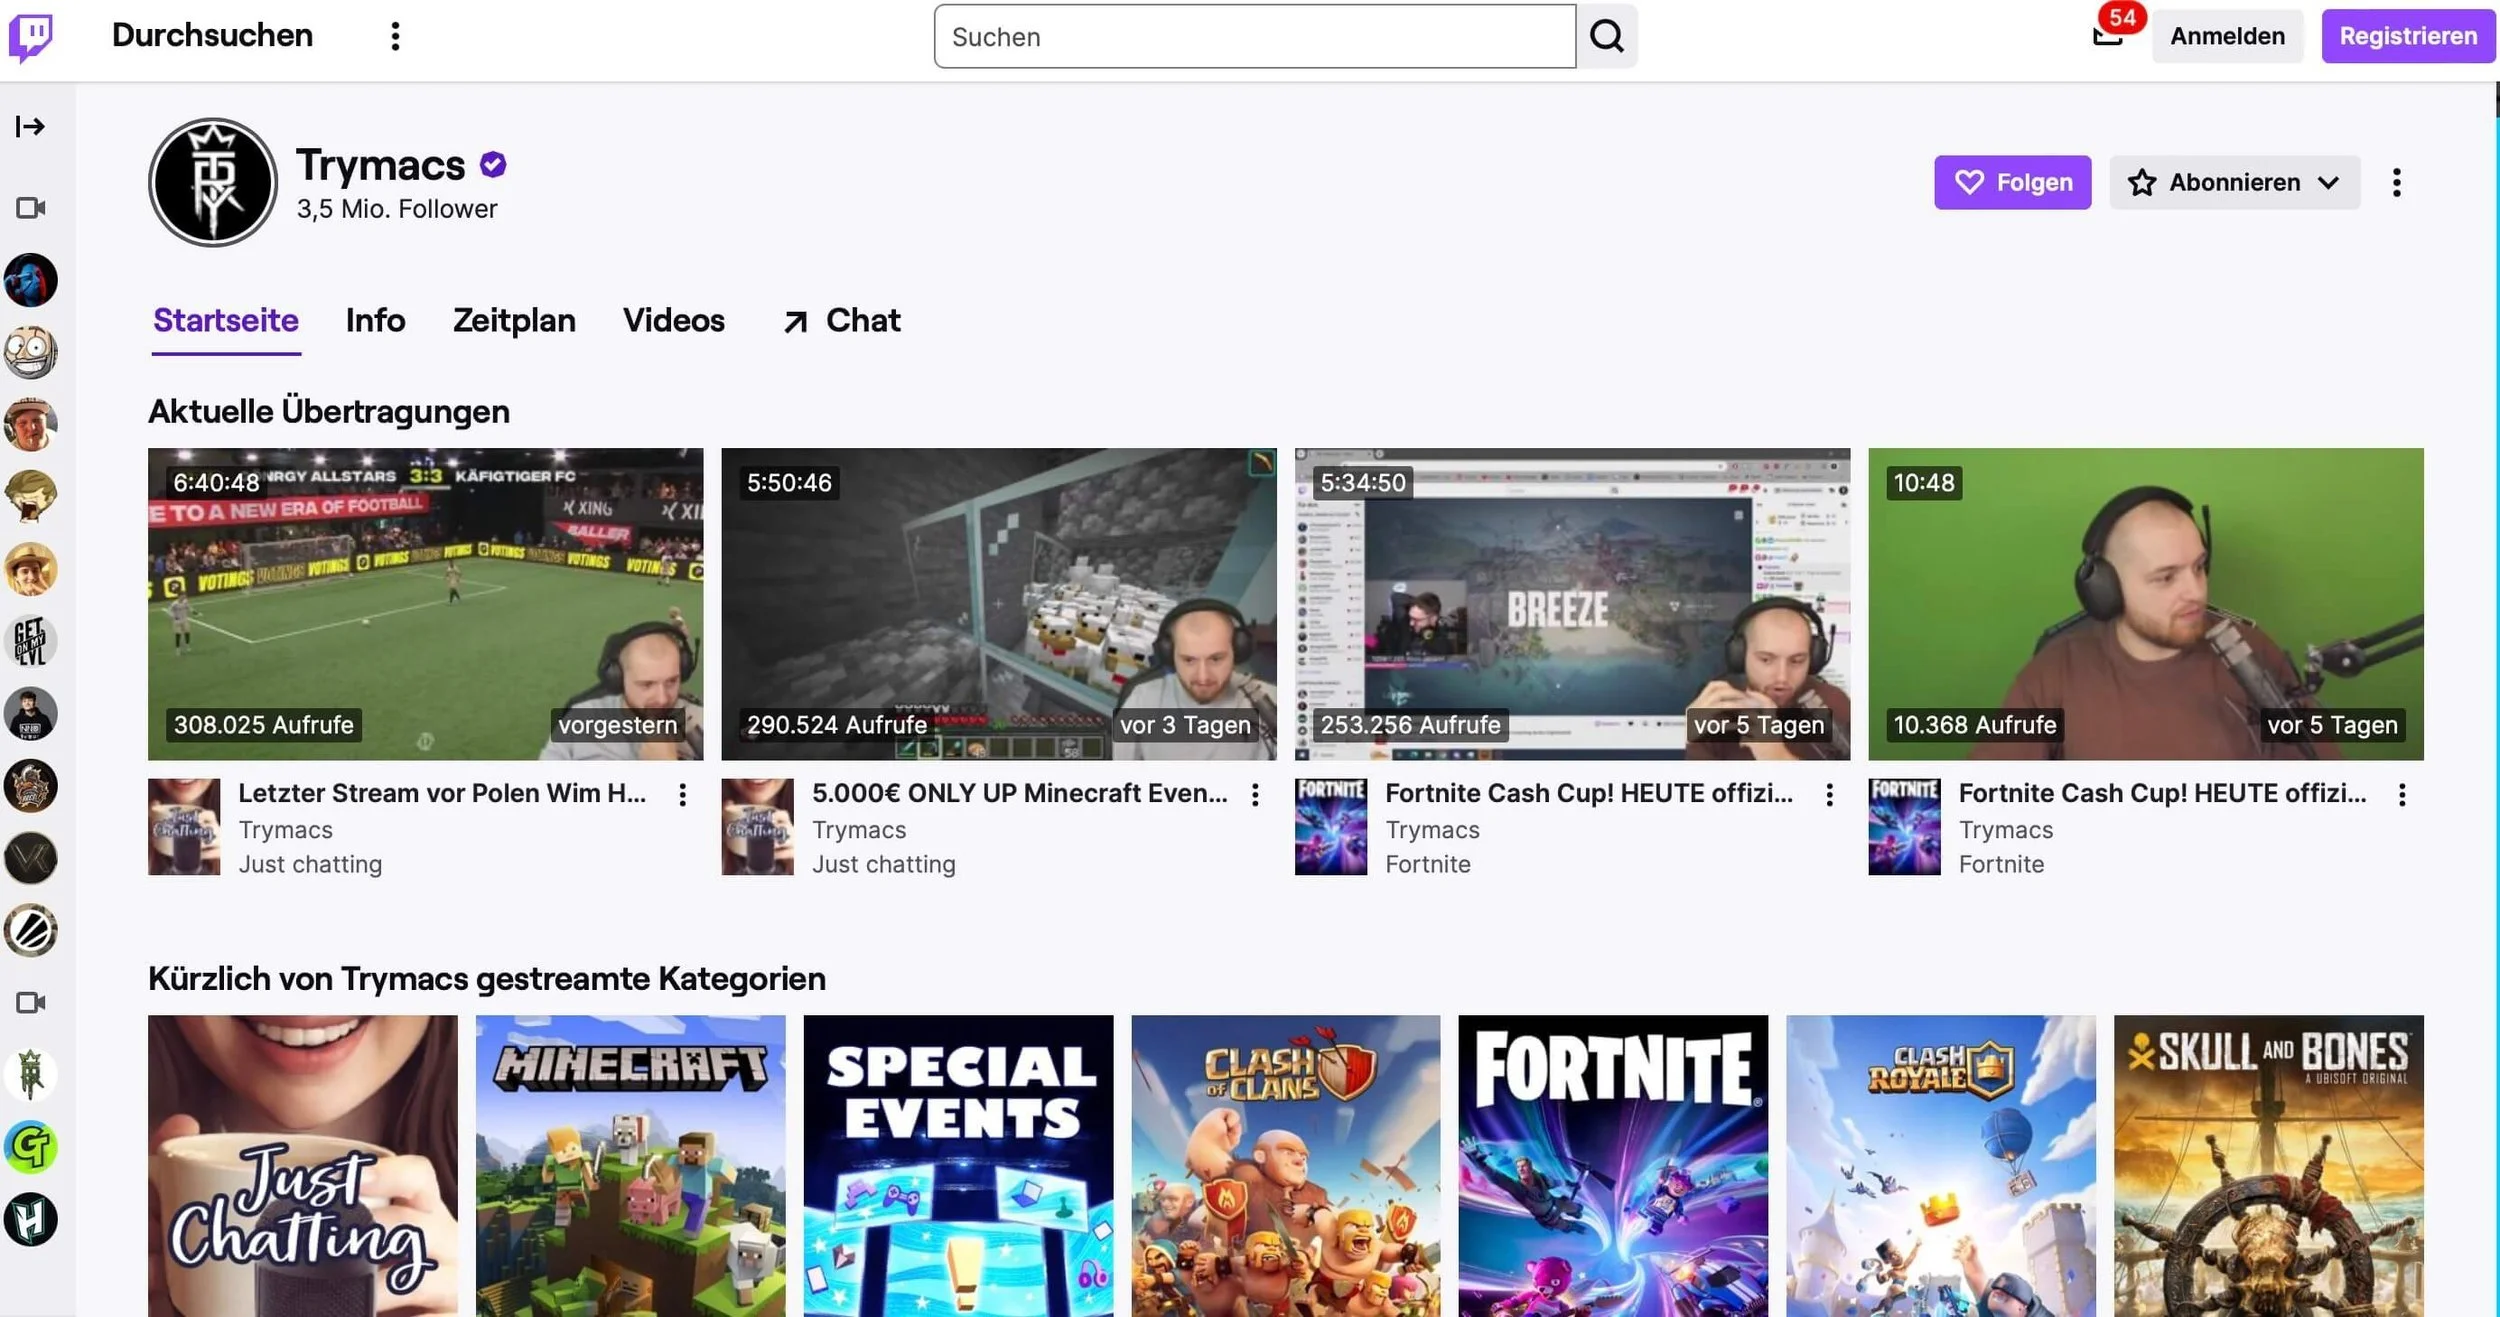Click the Registrieren button
Viewport: 2500px width, 1317px height.
[2407, 36]
